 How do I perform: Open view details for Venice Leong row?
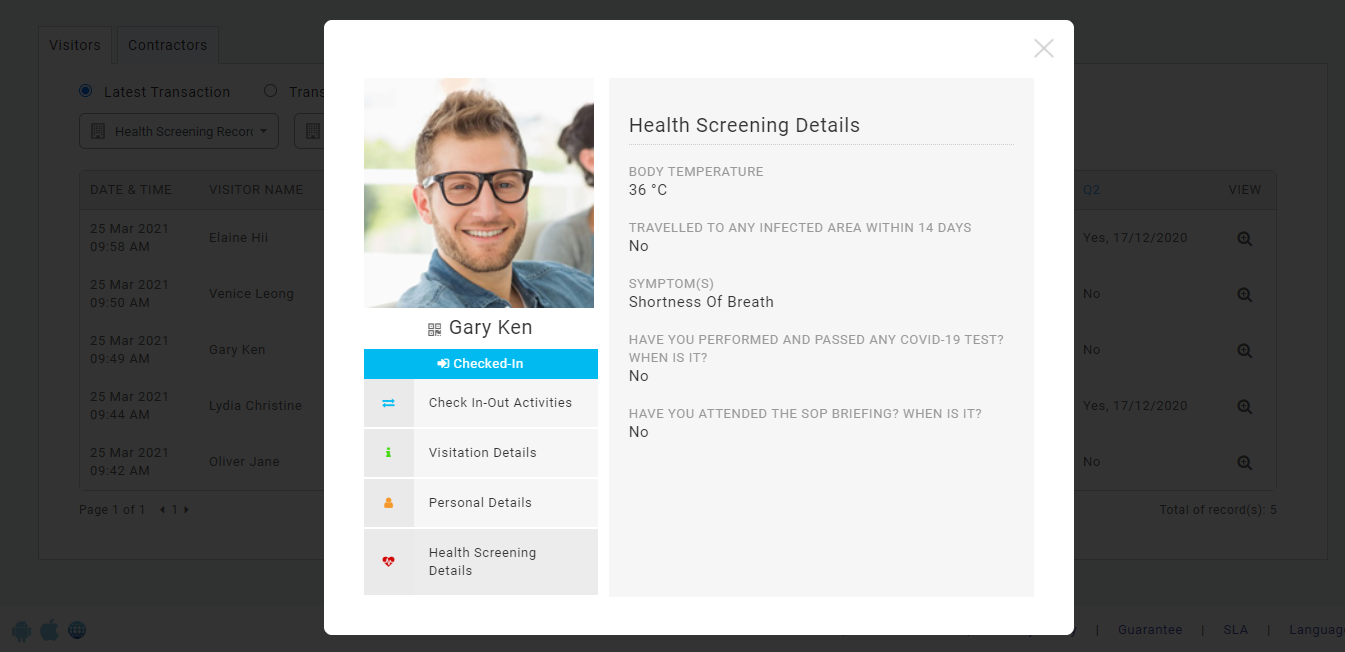point(1244,295)
